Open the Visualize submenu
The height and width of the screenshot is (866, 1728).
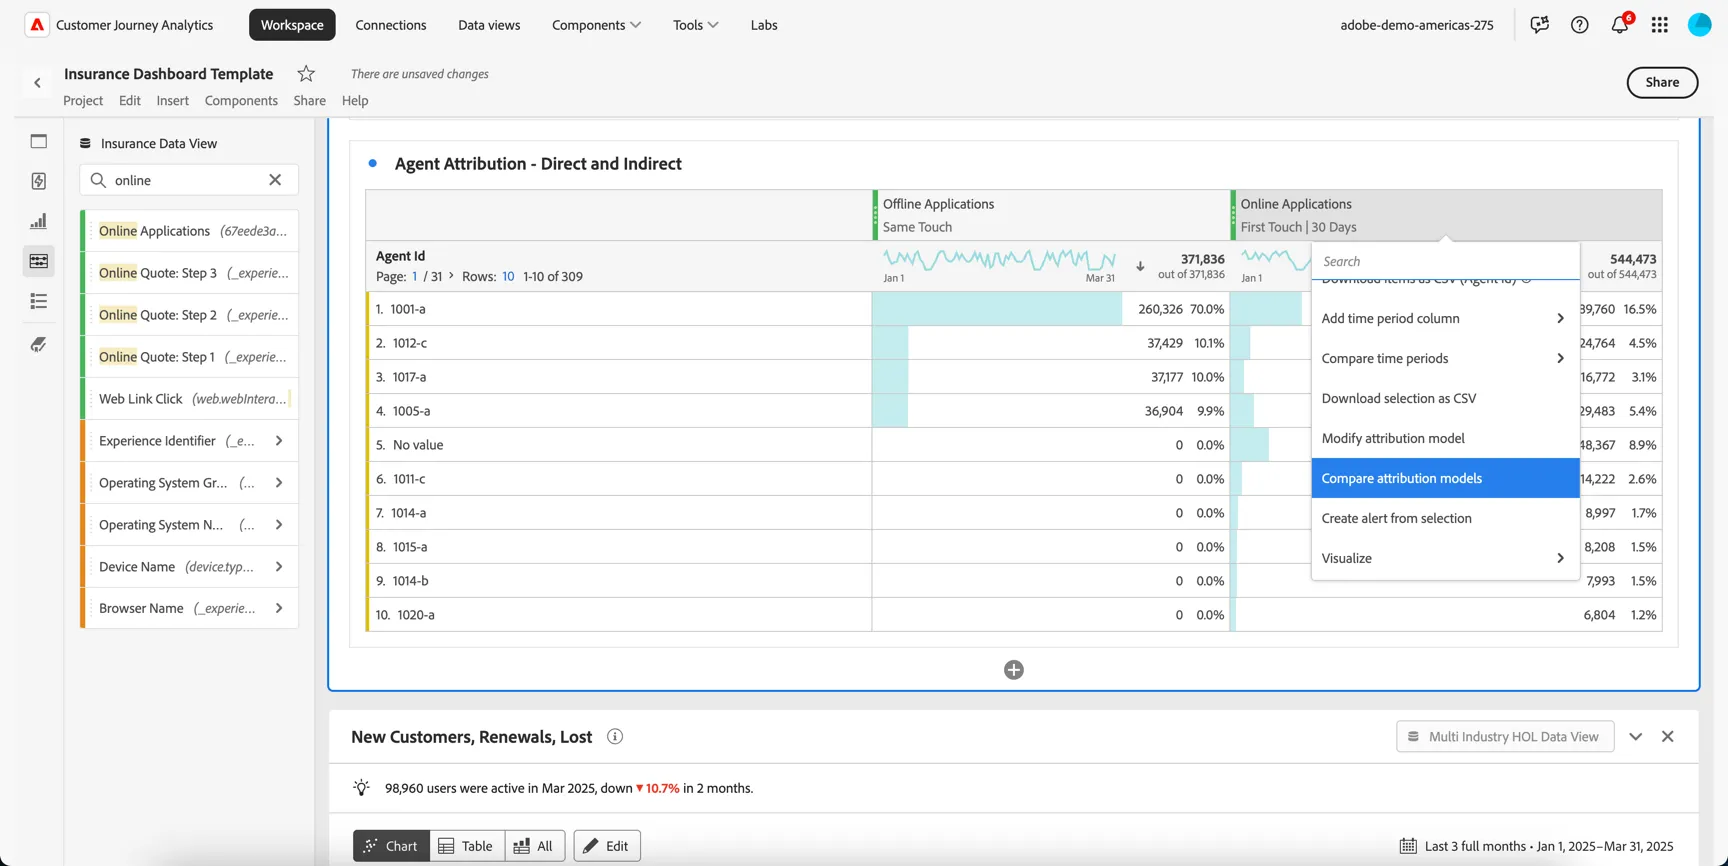click(x=1445, y=558)
